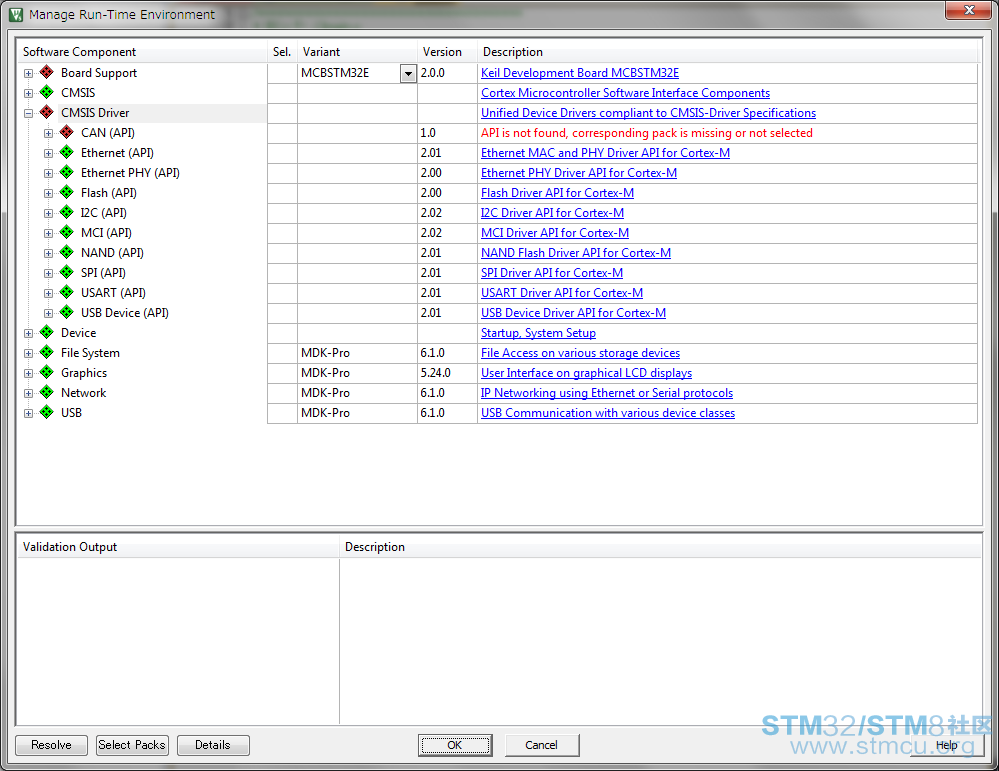Open the Details button
999x771 pixels.
(213, 745)
